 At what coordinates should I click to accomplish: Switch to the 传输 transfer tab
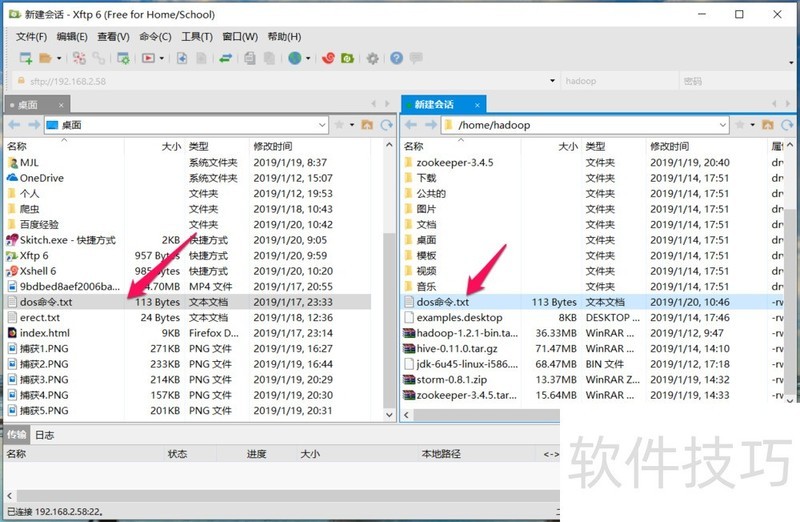(x=16, y=435)
